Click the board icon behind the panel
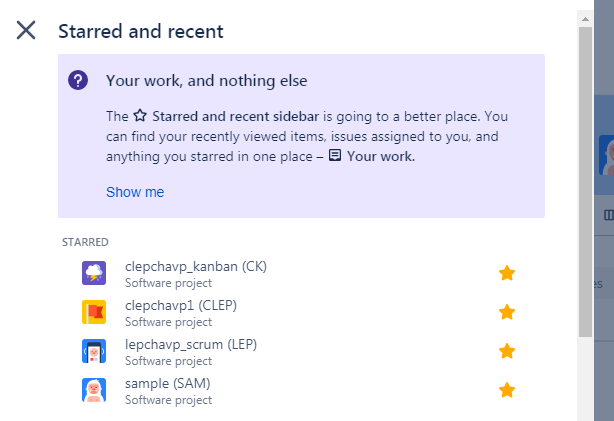614x421 pixels. coord(609,215)
